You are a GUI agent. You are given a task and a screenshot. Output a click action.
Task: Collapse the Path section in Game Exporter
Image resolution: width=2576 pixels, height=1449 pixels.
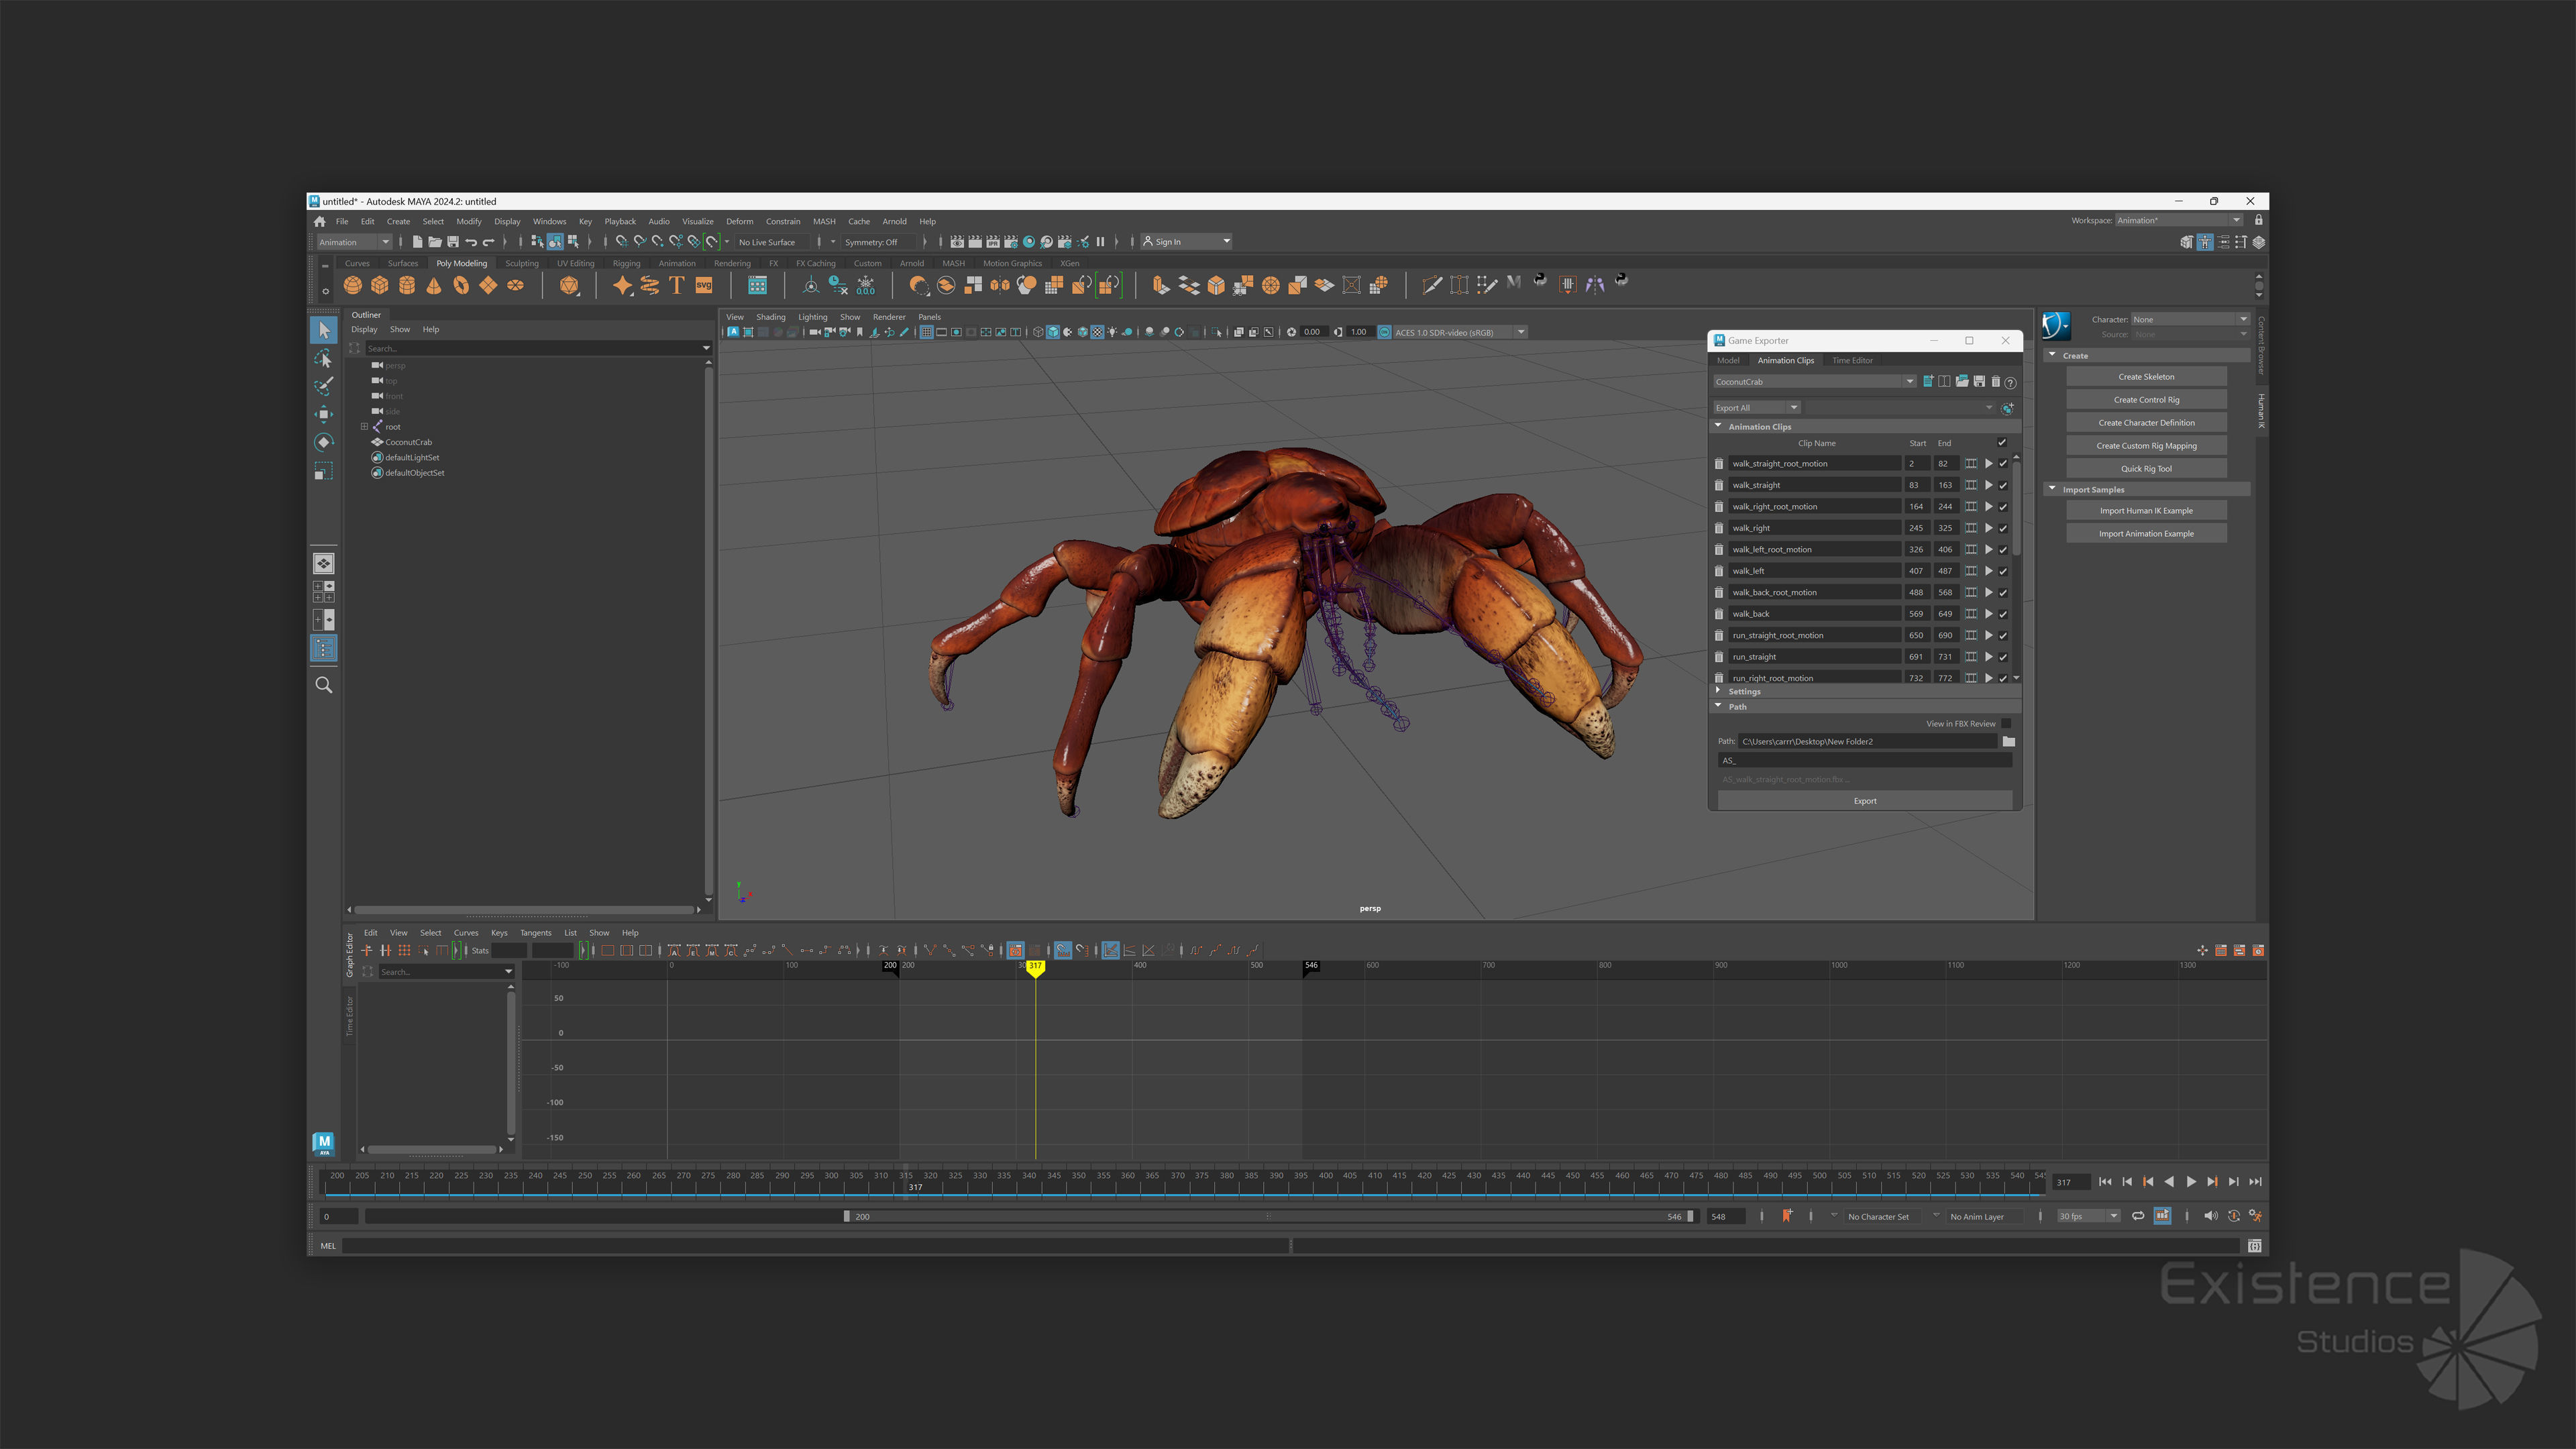pos(1719,706)
